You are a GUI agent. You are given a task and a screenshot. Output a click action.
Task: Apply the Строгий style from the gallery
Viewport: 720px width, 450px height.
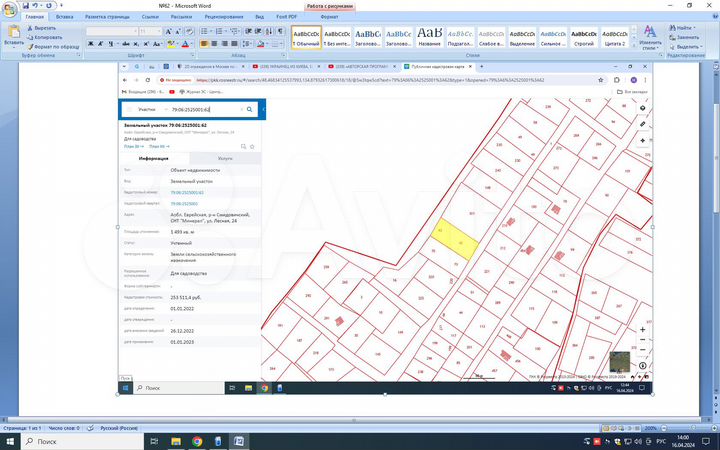point(582,36)
